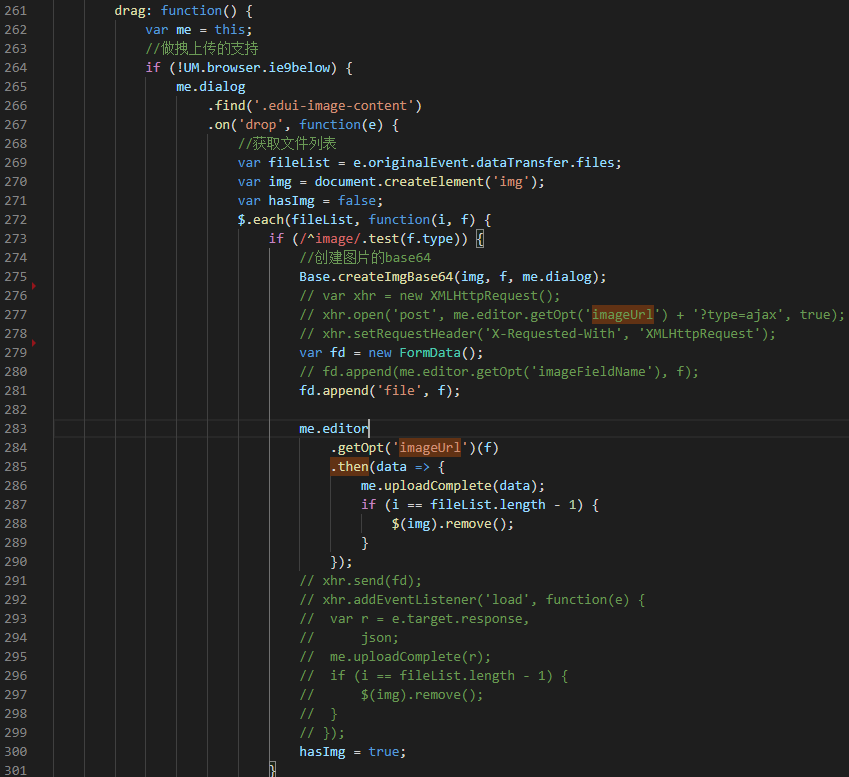Click the comment '//做拽上传的支持'
Viewport: 849px width, 777px height.
pos(201,49)
